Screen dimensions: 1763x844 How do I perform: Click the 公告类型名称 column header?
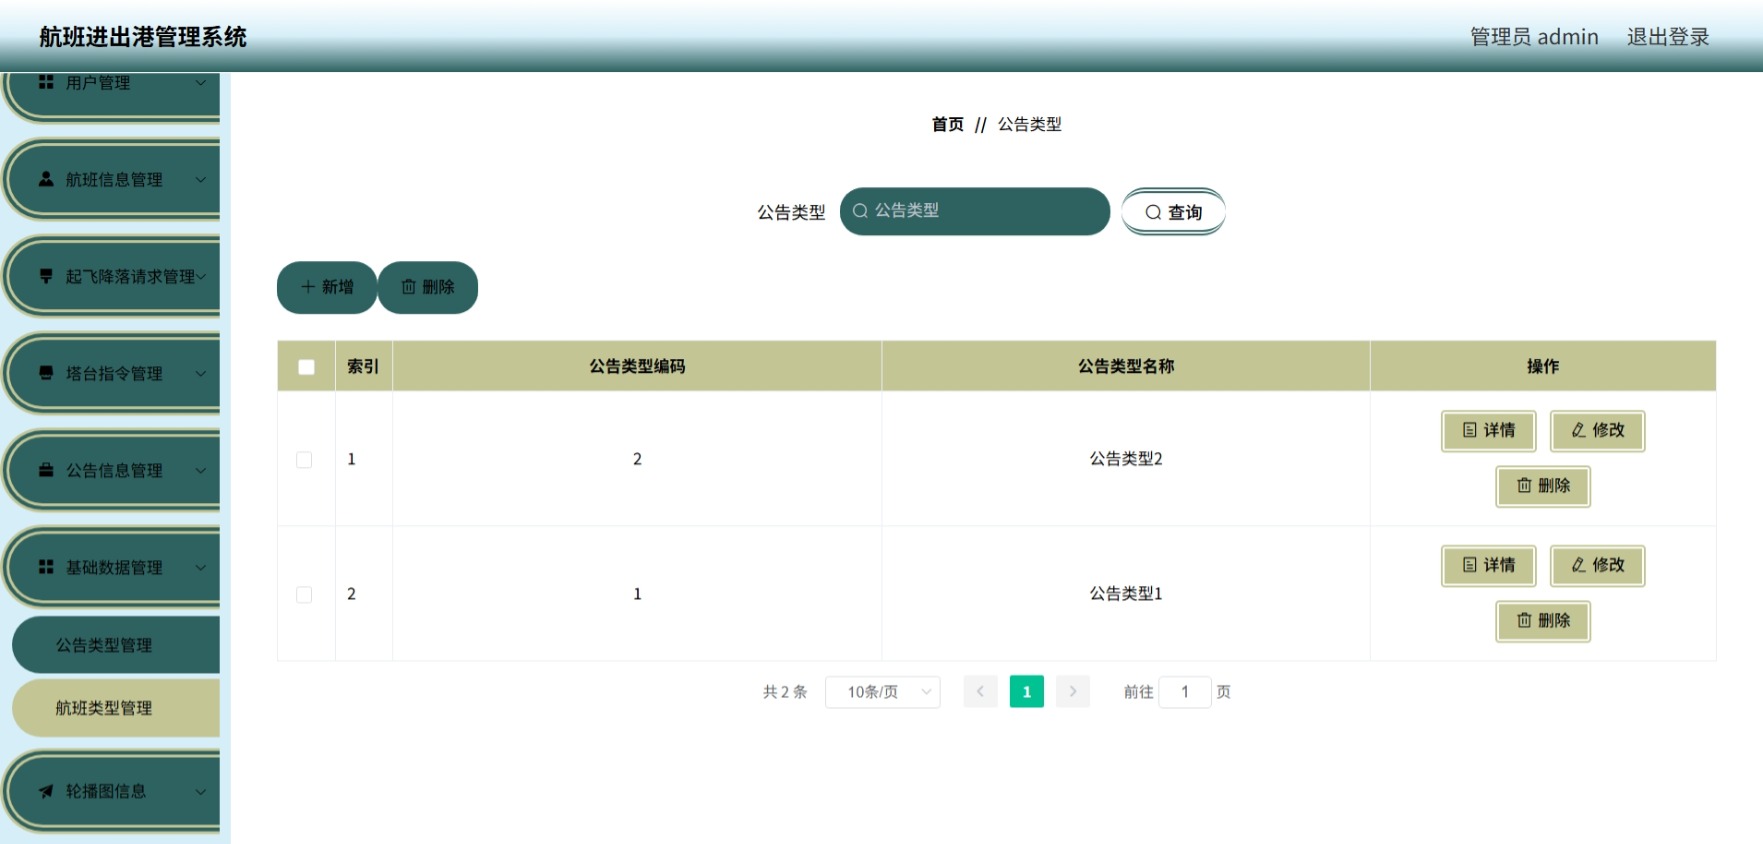click(1126, 366)
